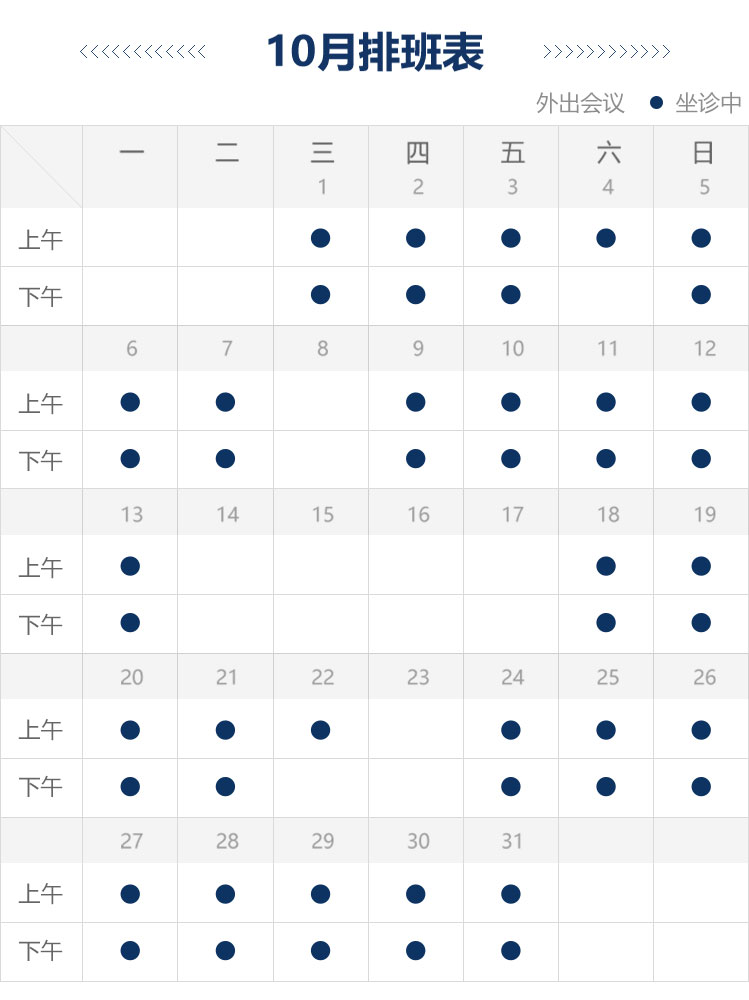
Task: Click the date number 16
Action: pos(418,514)
